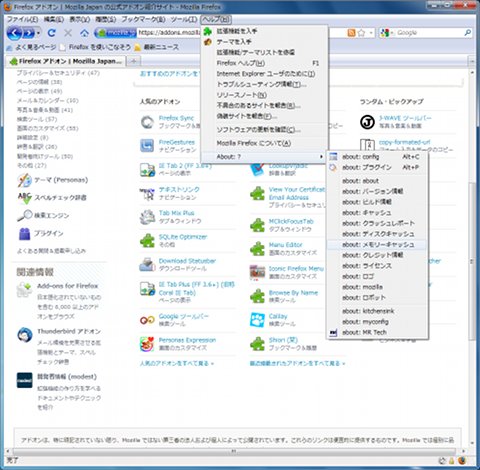
Task: Select トラブルシューティング情報(T) menu entry
Action: 264,84
